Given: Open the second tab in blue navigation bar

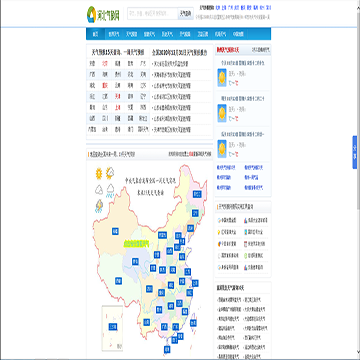Looking at the screenshot, I should (114, 34).
